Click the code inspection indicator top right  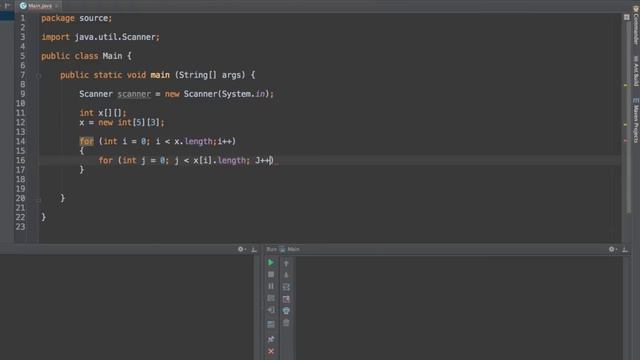coord(627,17)
